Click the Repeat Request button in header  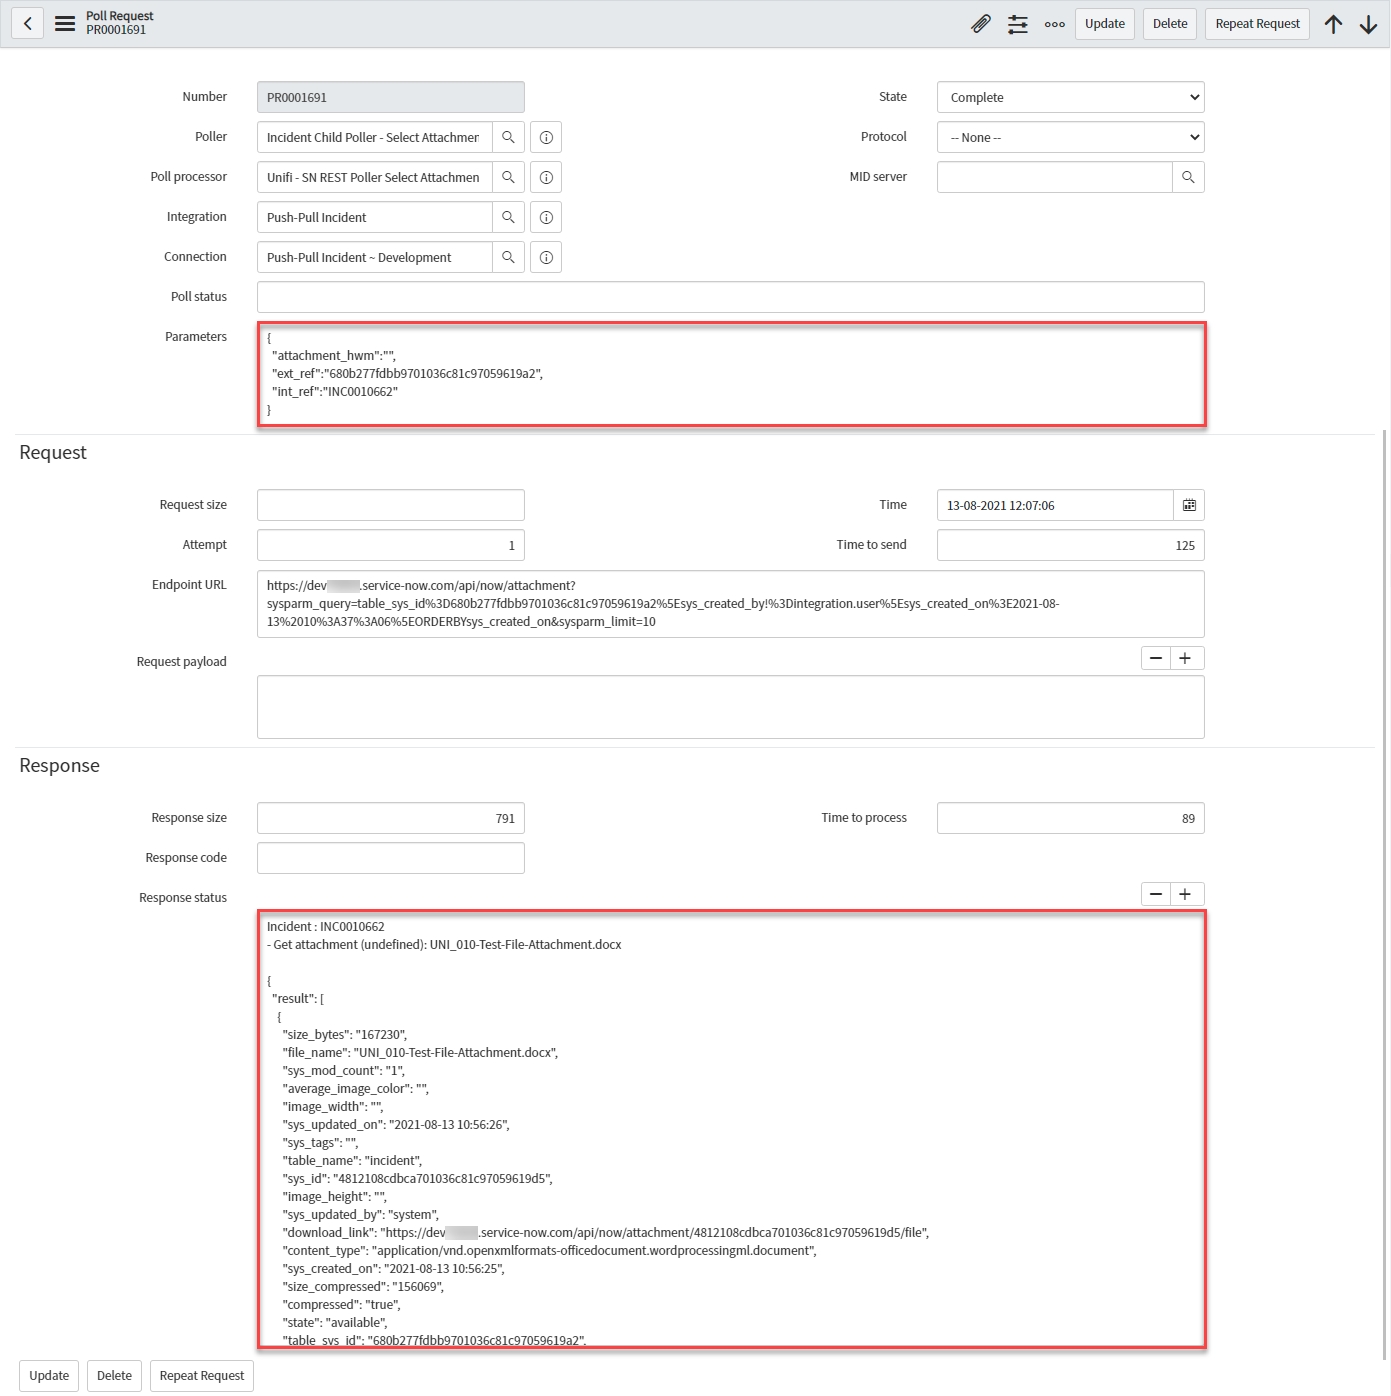pos(1257,24)
